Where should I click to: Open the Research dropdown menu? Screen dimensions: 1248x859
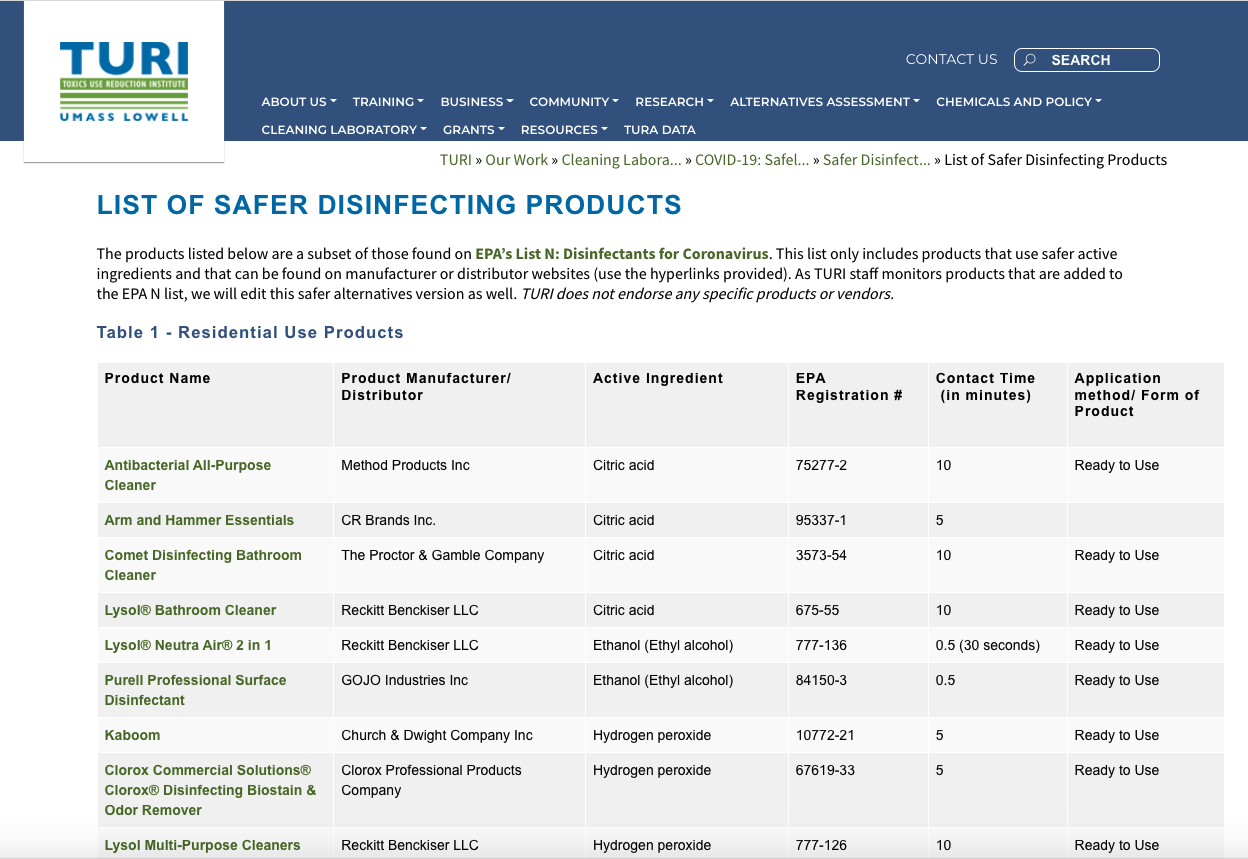coord(674,101)
